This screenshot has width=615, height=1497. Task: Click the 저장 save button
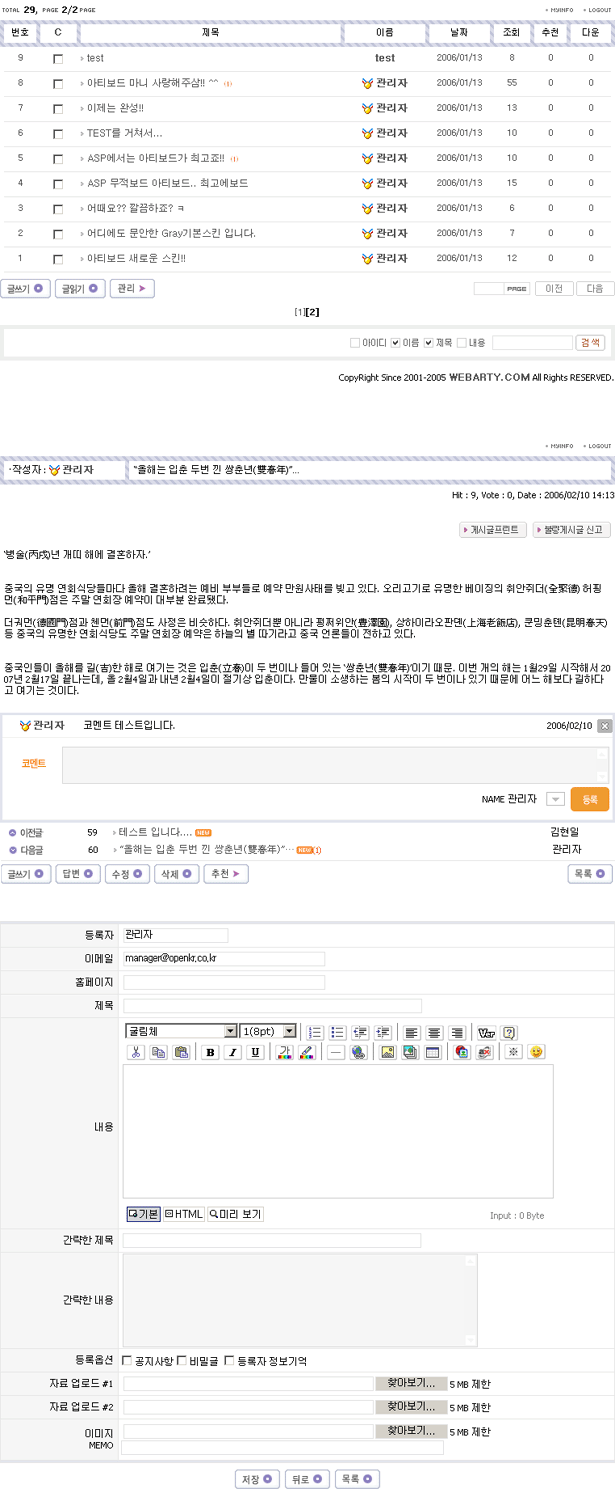258,1479
